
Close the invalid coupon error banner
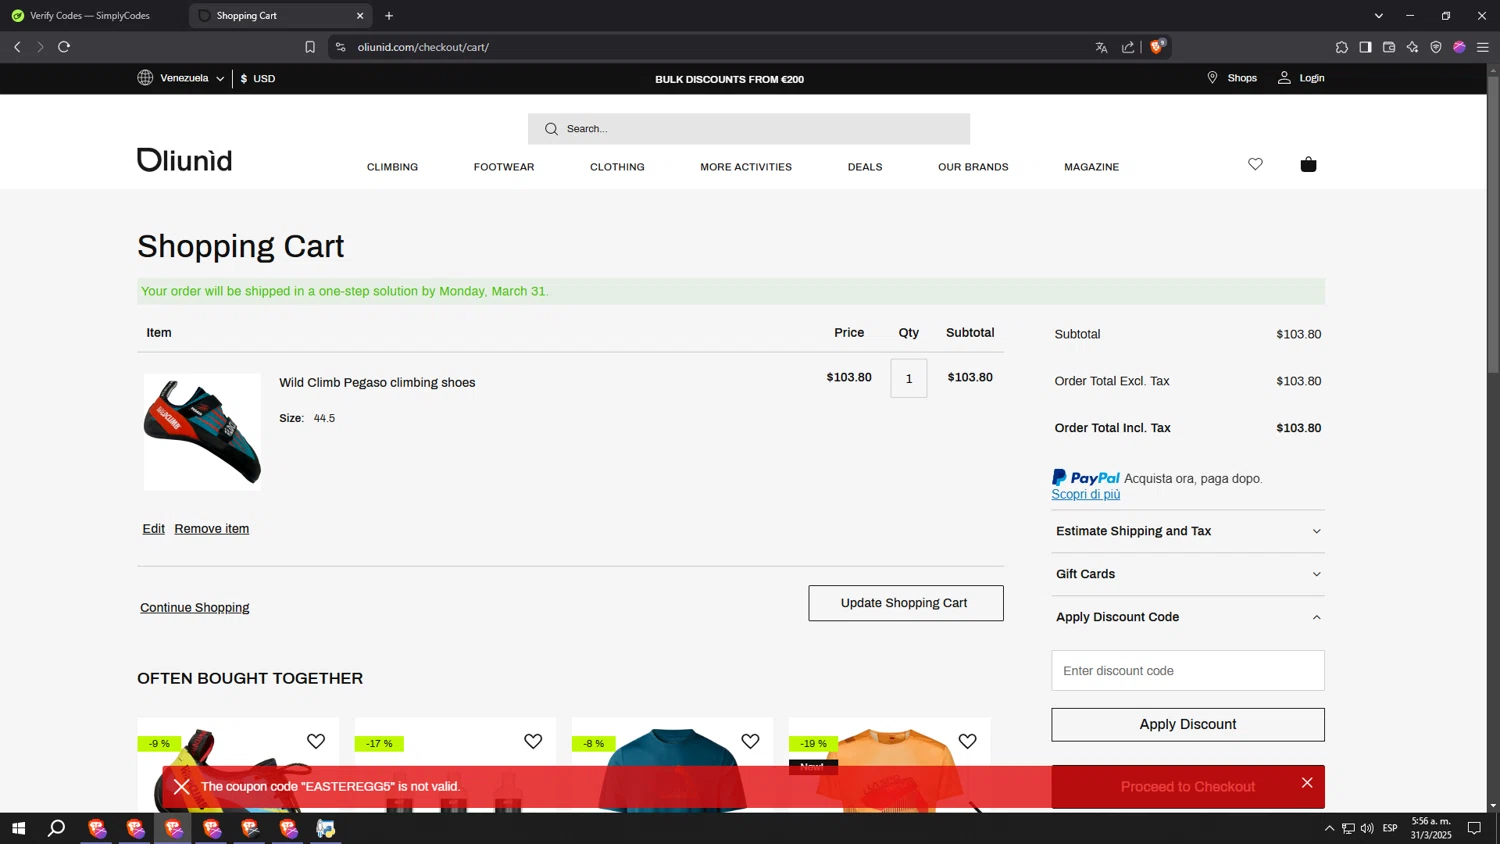[x=1307, y=783]
